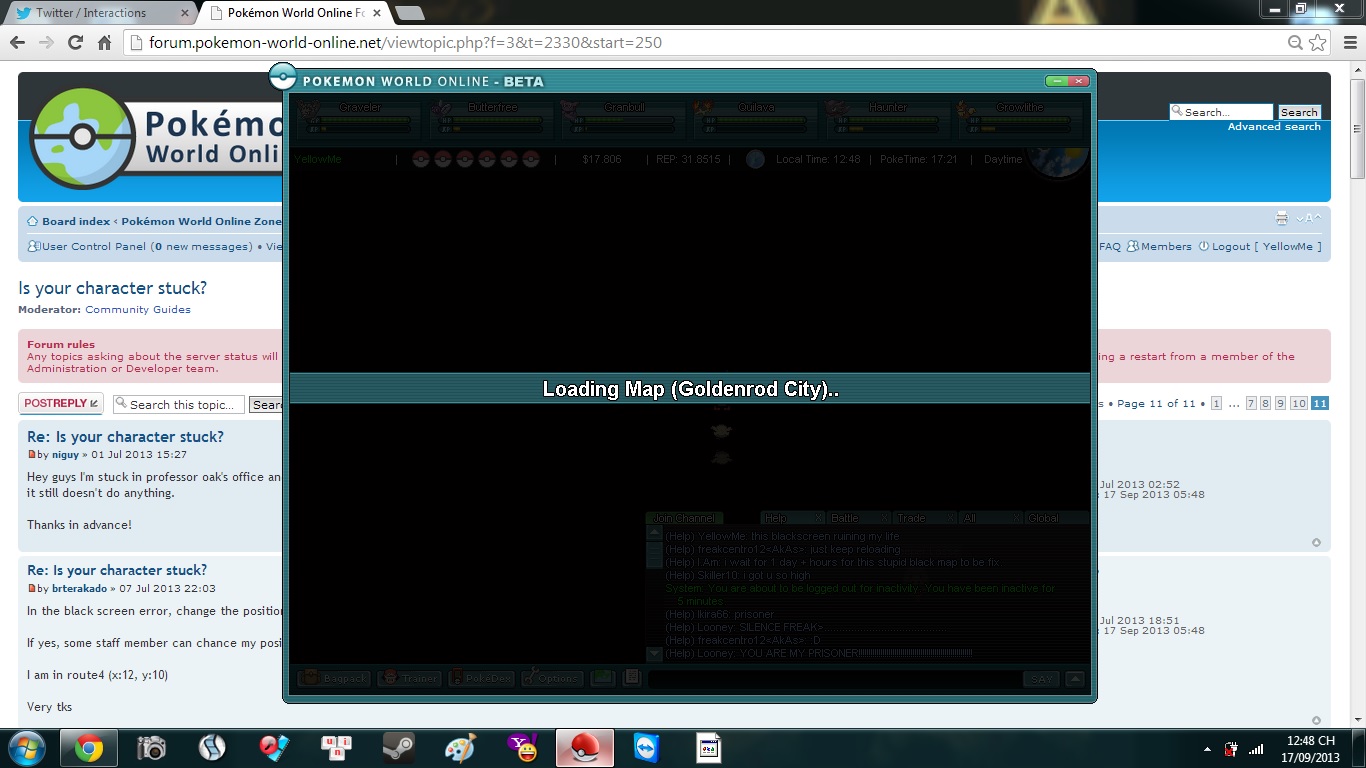Image resolution: width=1366 pixels, height=768 pixels.
Task: Switch to the Global chat channel tab
Action: [1056, 518]
